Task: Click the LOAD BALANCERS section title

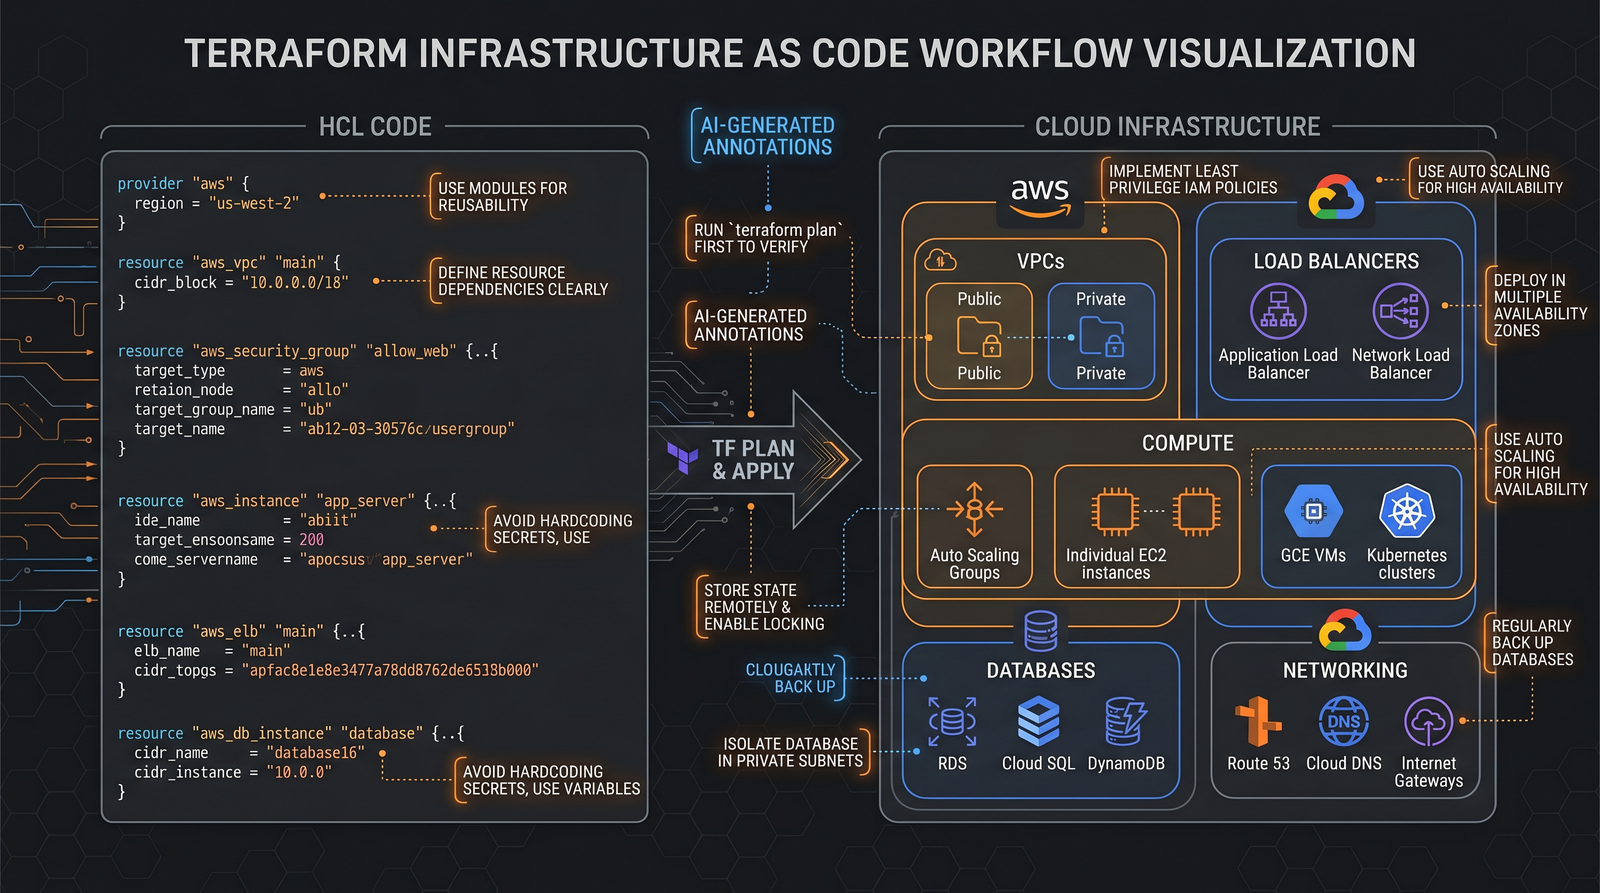Action: tap(1336, 261)
